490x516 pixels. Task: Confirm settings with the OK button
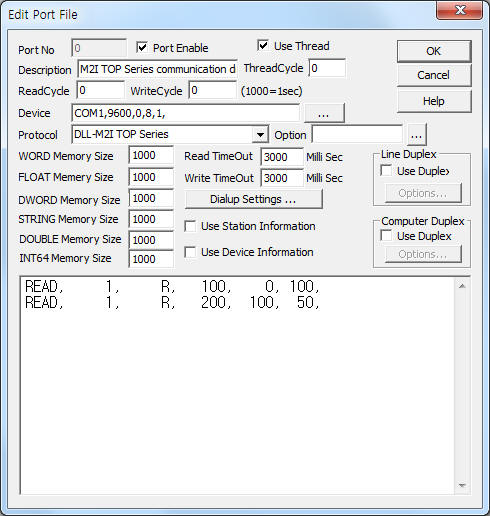point(434,51)
